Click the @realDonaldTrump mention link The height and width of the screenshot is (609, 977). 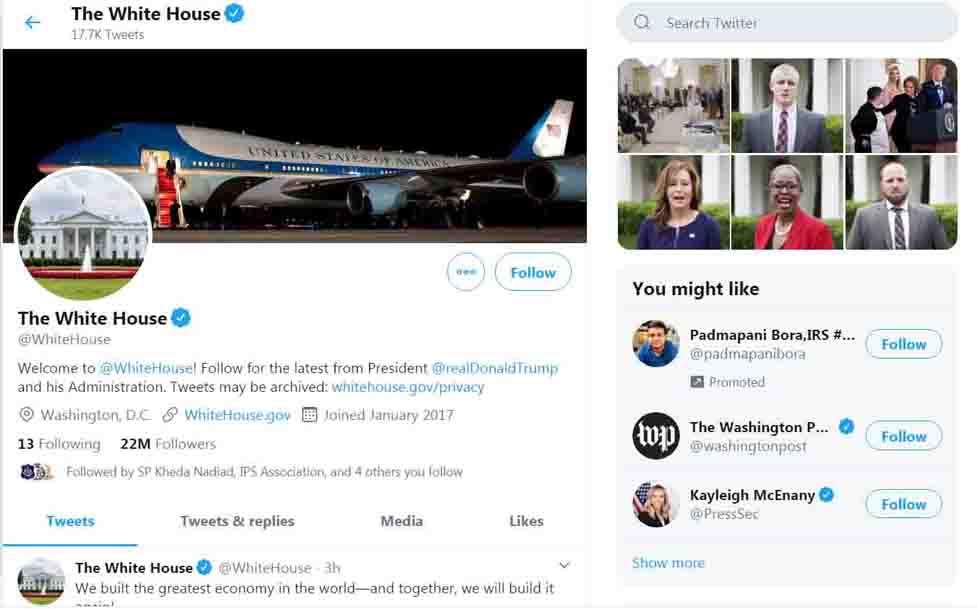[x=495, y=368]
